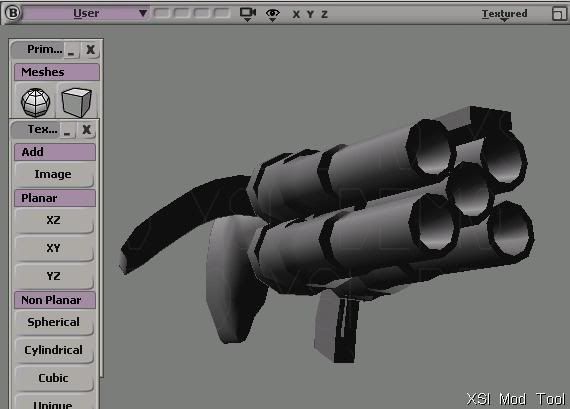Click the fourth viewport memo slot

coord(221,13)
